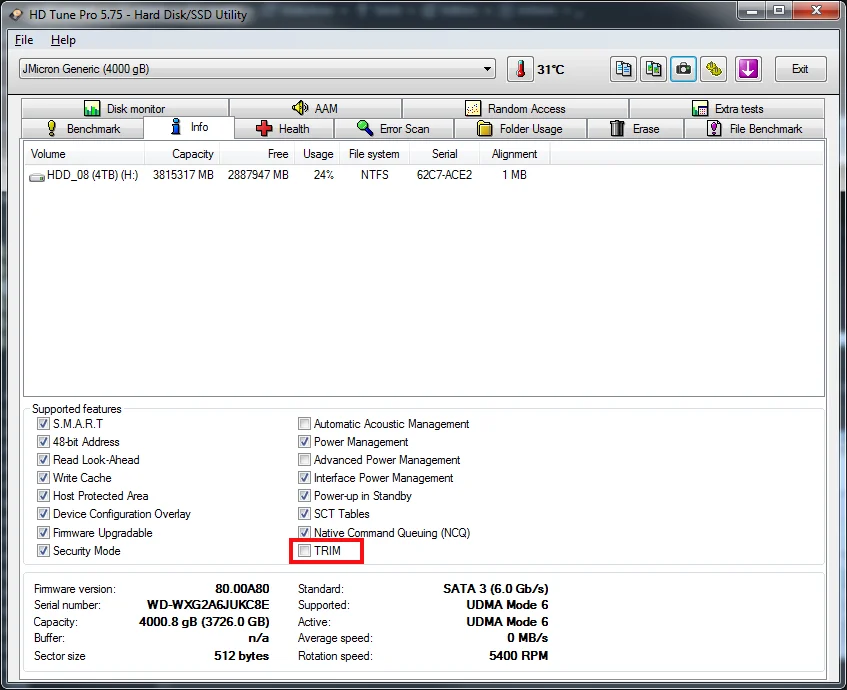Screen dimensions: 847x690
Task: Click the File system column header
Action: 374,154
